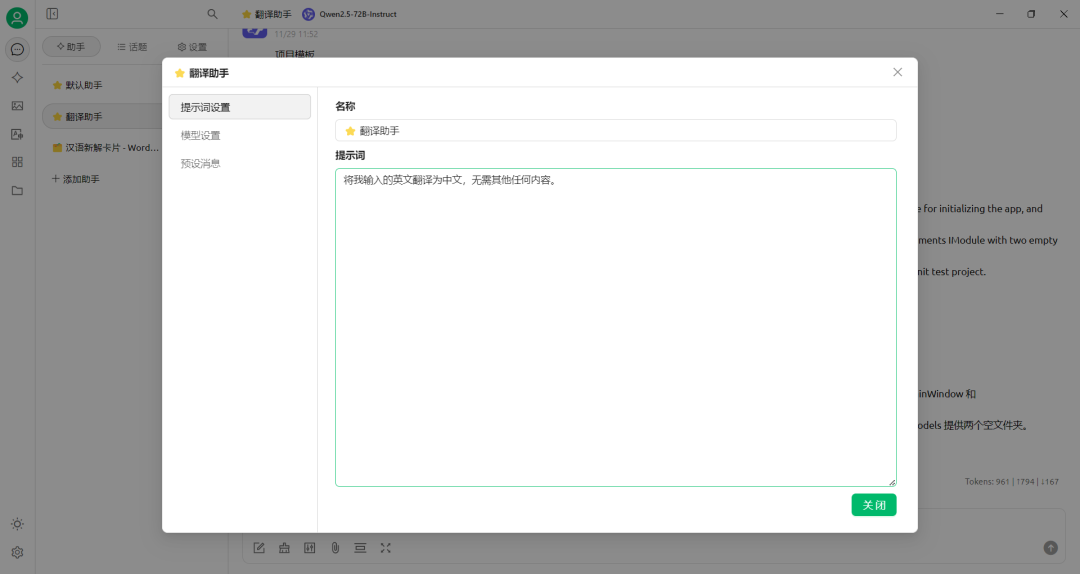Close the 翻译助手 dialog with X

(897, 72)
